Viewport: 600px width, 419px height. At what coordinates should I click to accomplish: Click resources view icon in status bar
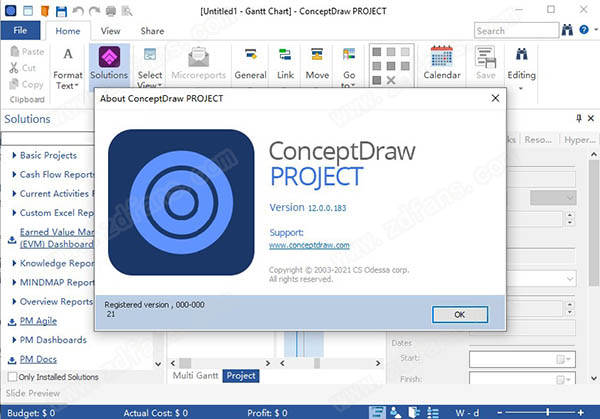point(396,412)
